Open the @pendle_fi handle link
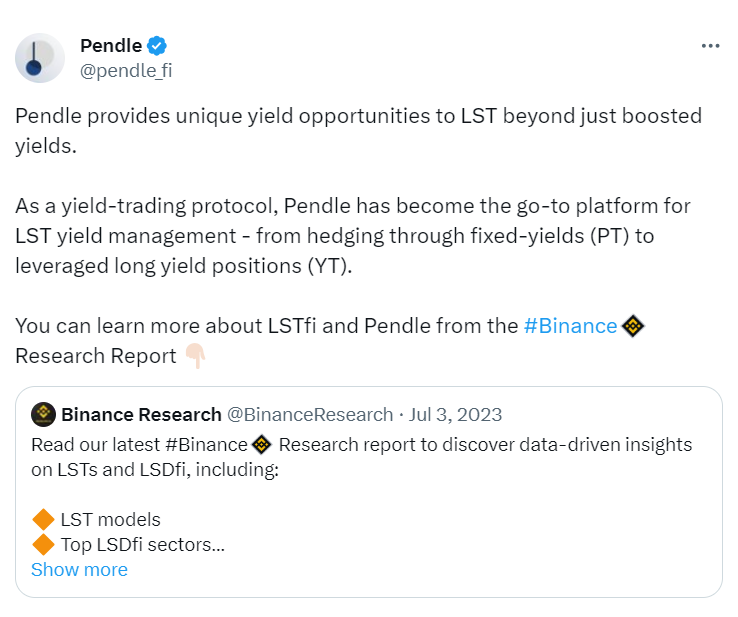Viewport: 738px width, 617px height. (126, 71)
